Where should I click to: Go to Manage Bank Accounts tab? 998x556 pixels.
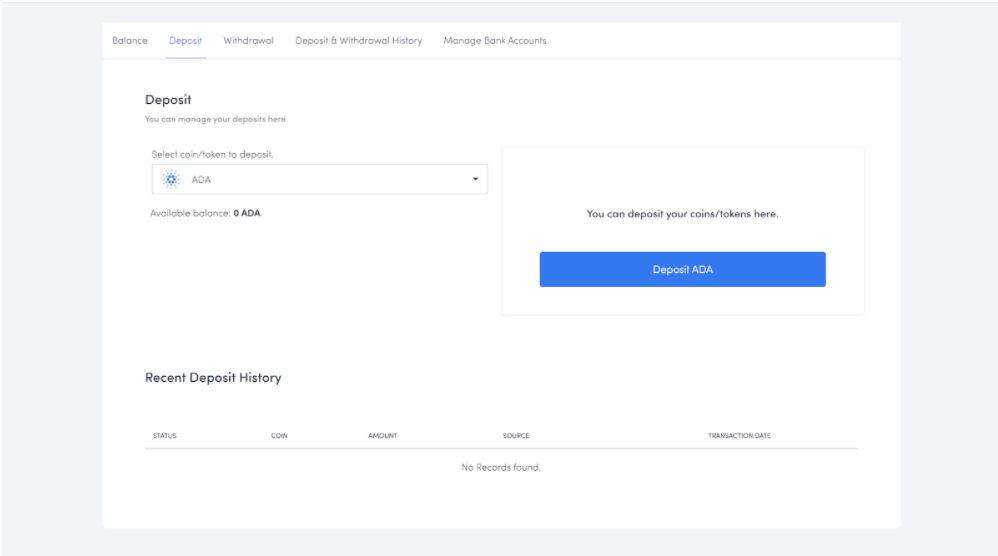494,41
